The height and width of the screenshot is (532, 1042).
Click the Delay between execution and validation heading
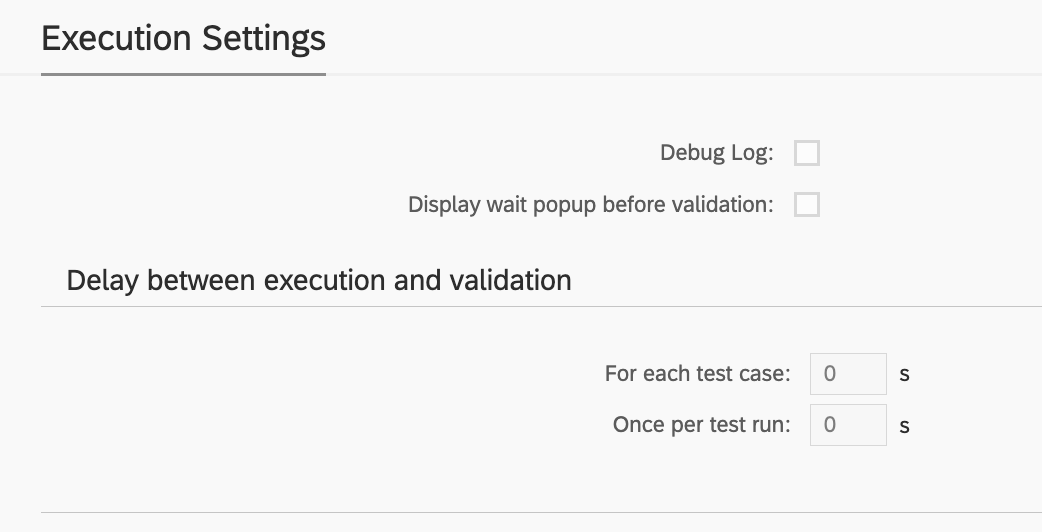tap(319, 280)
